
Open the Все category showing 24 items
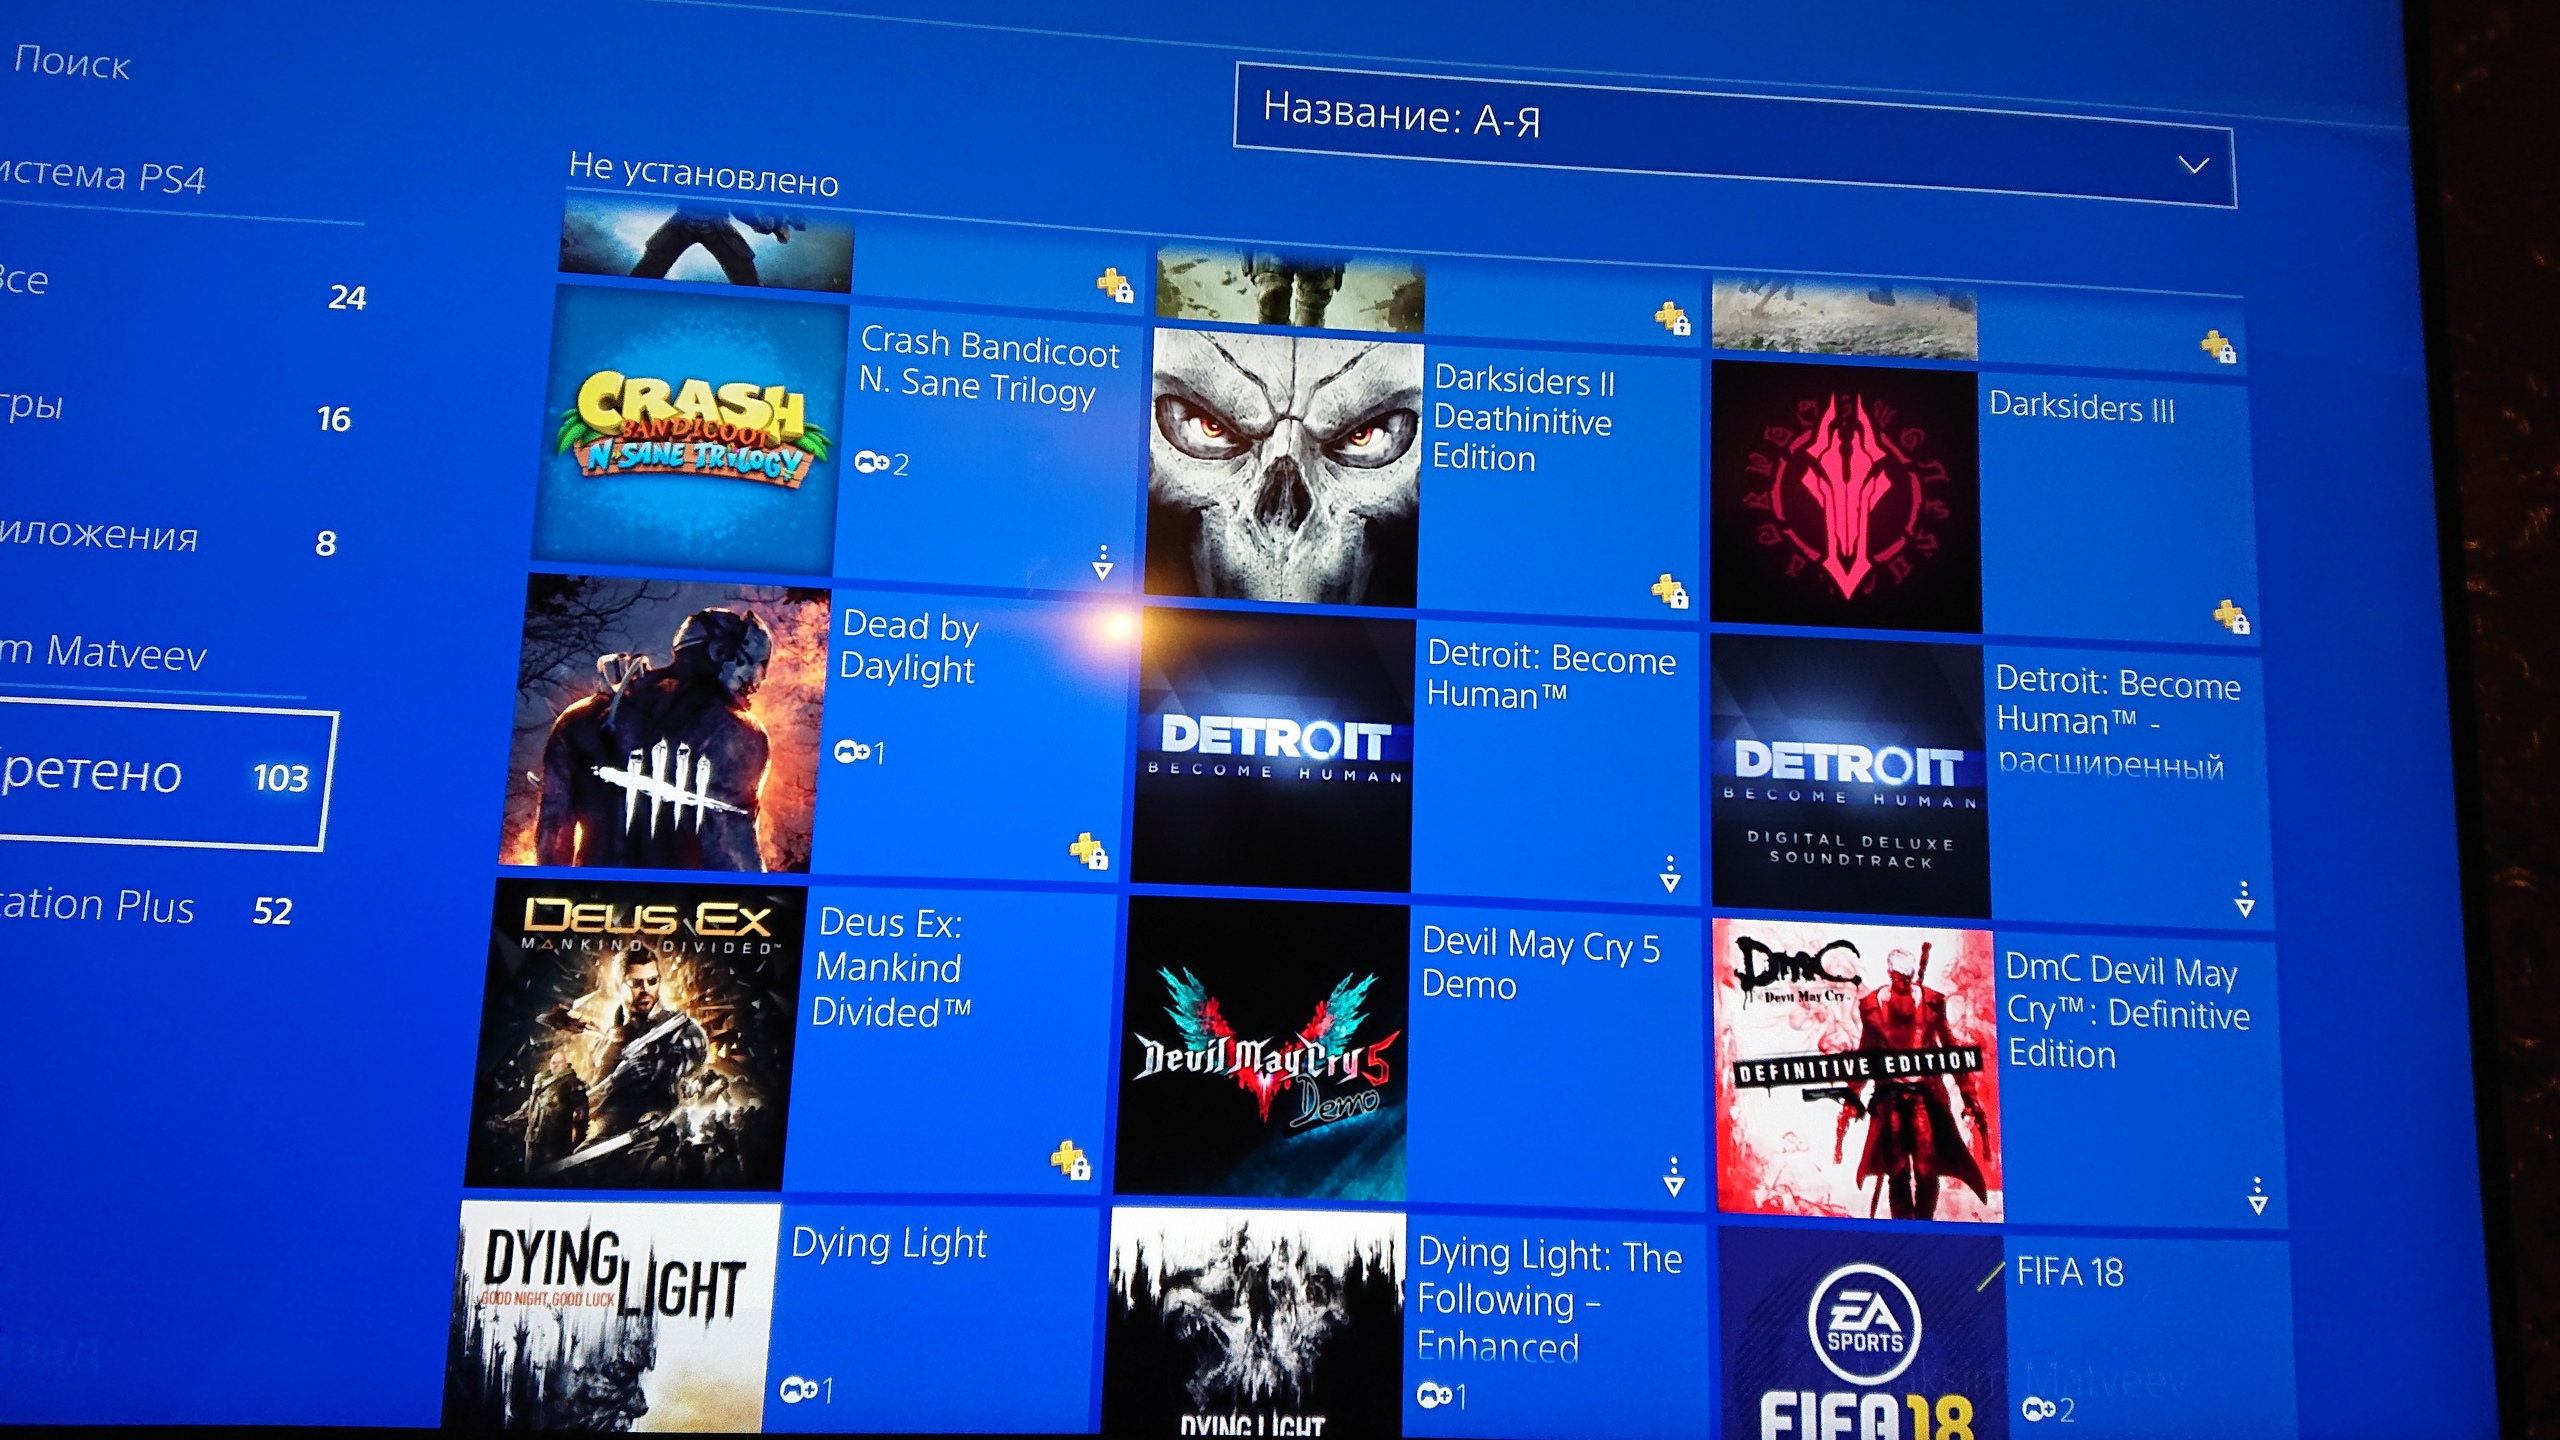[180, 287]
